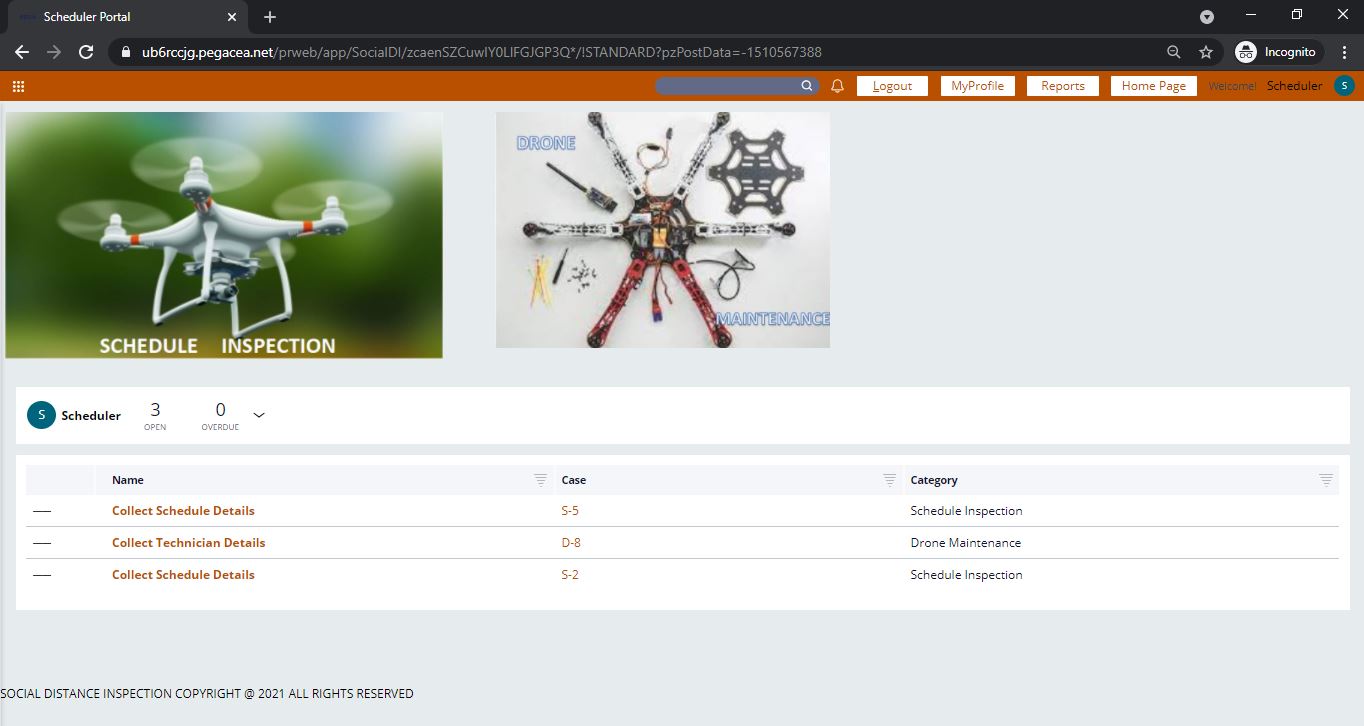Open Chrome three-dot menu
The image size is (1364, 726).
[1343, 52]
